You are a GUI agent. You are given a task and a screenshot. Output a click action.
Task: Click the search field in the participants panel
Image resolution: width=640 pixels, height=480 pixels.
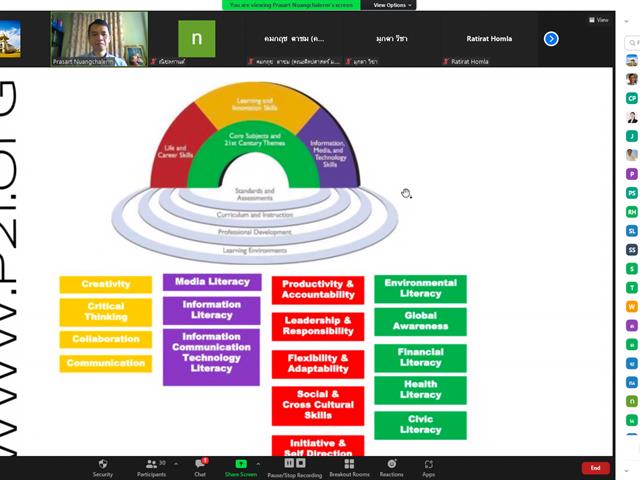[632, 42]
